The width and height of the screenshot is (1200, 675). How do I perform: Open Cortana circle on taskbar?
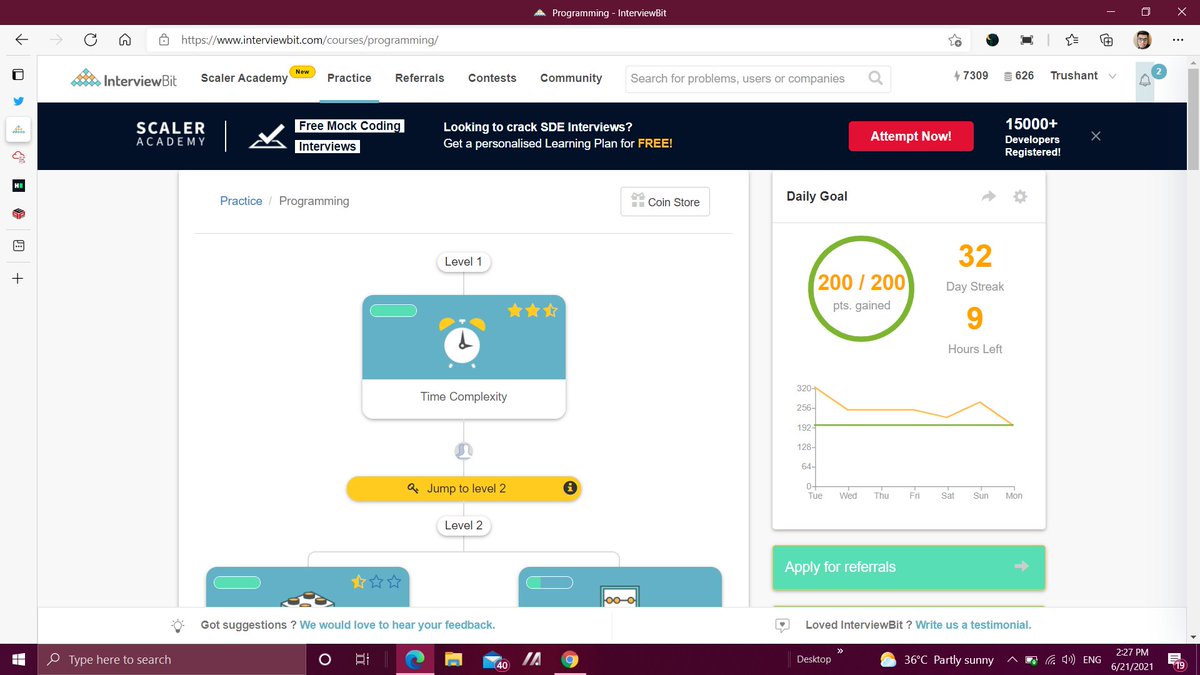[324, 660]
